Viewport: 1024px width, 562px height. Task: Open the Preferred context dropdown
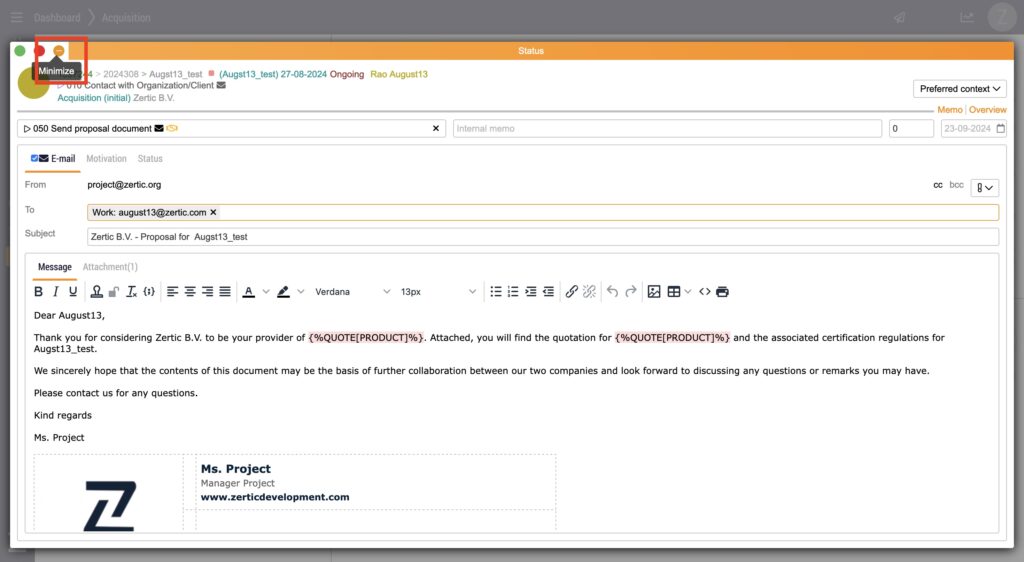[x=960, y=89]
